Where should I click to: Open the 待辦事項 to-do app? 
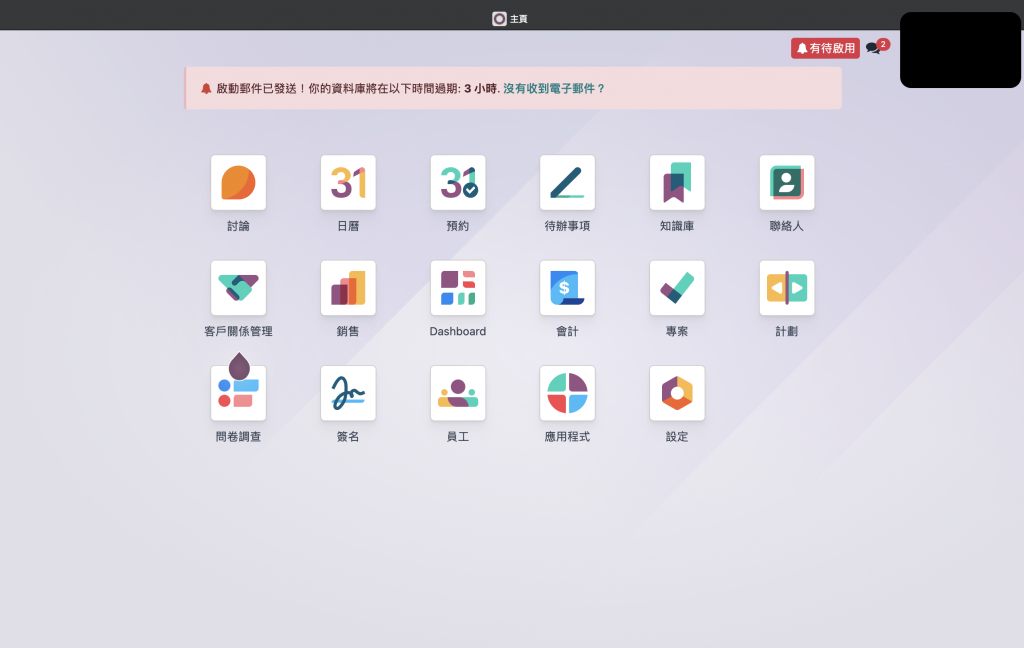(x=568, y=183)
